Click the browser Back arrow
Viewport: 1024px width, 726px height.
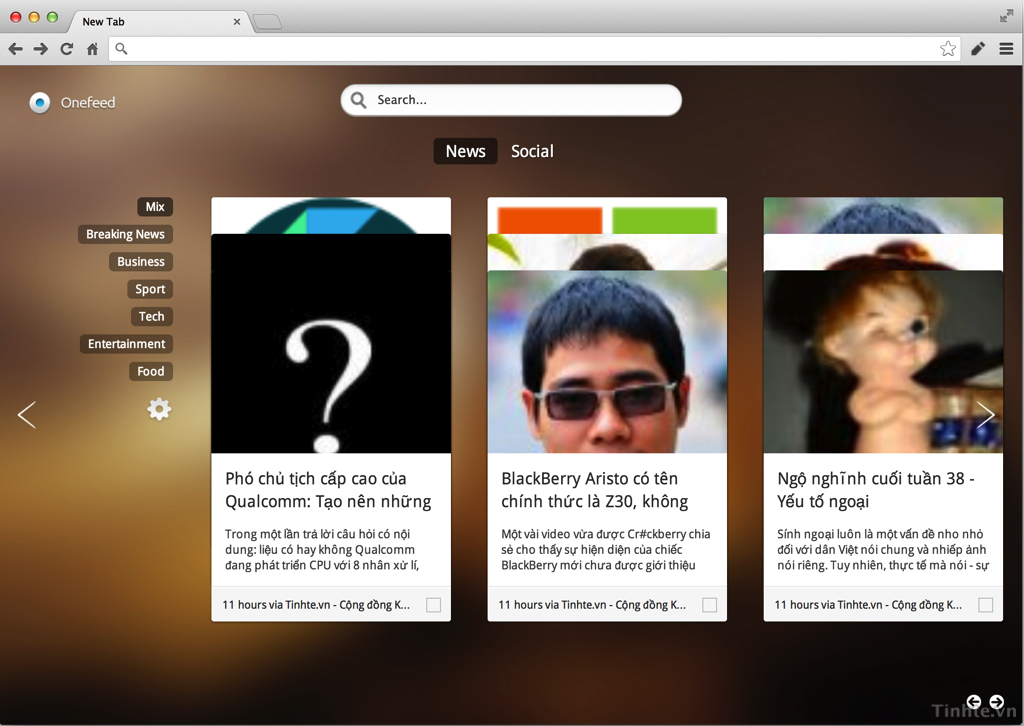pyautogui.click(x=16, y=49)
